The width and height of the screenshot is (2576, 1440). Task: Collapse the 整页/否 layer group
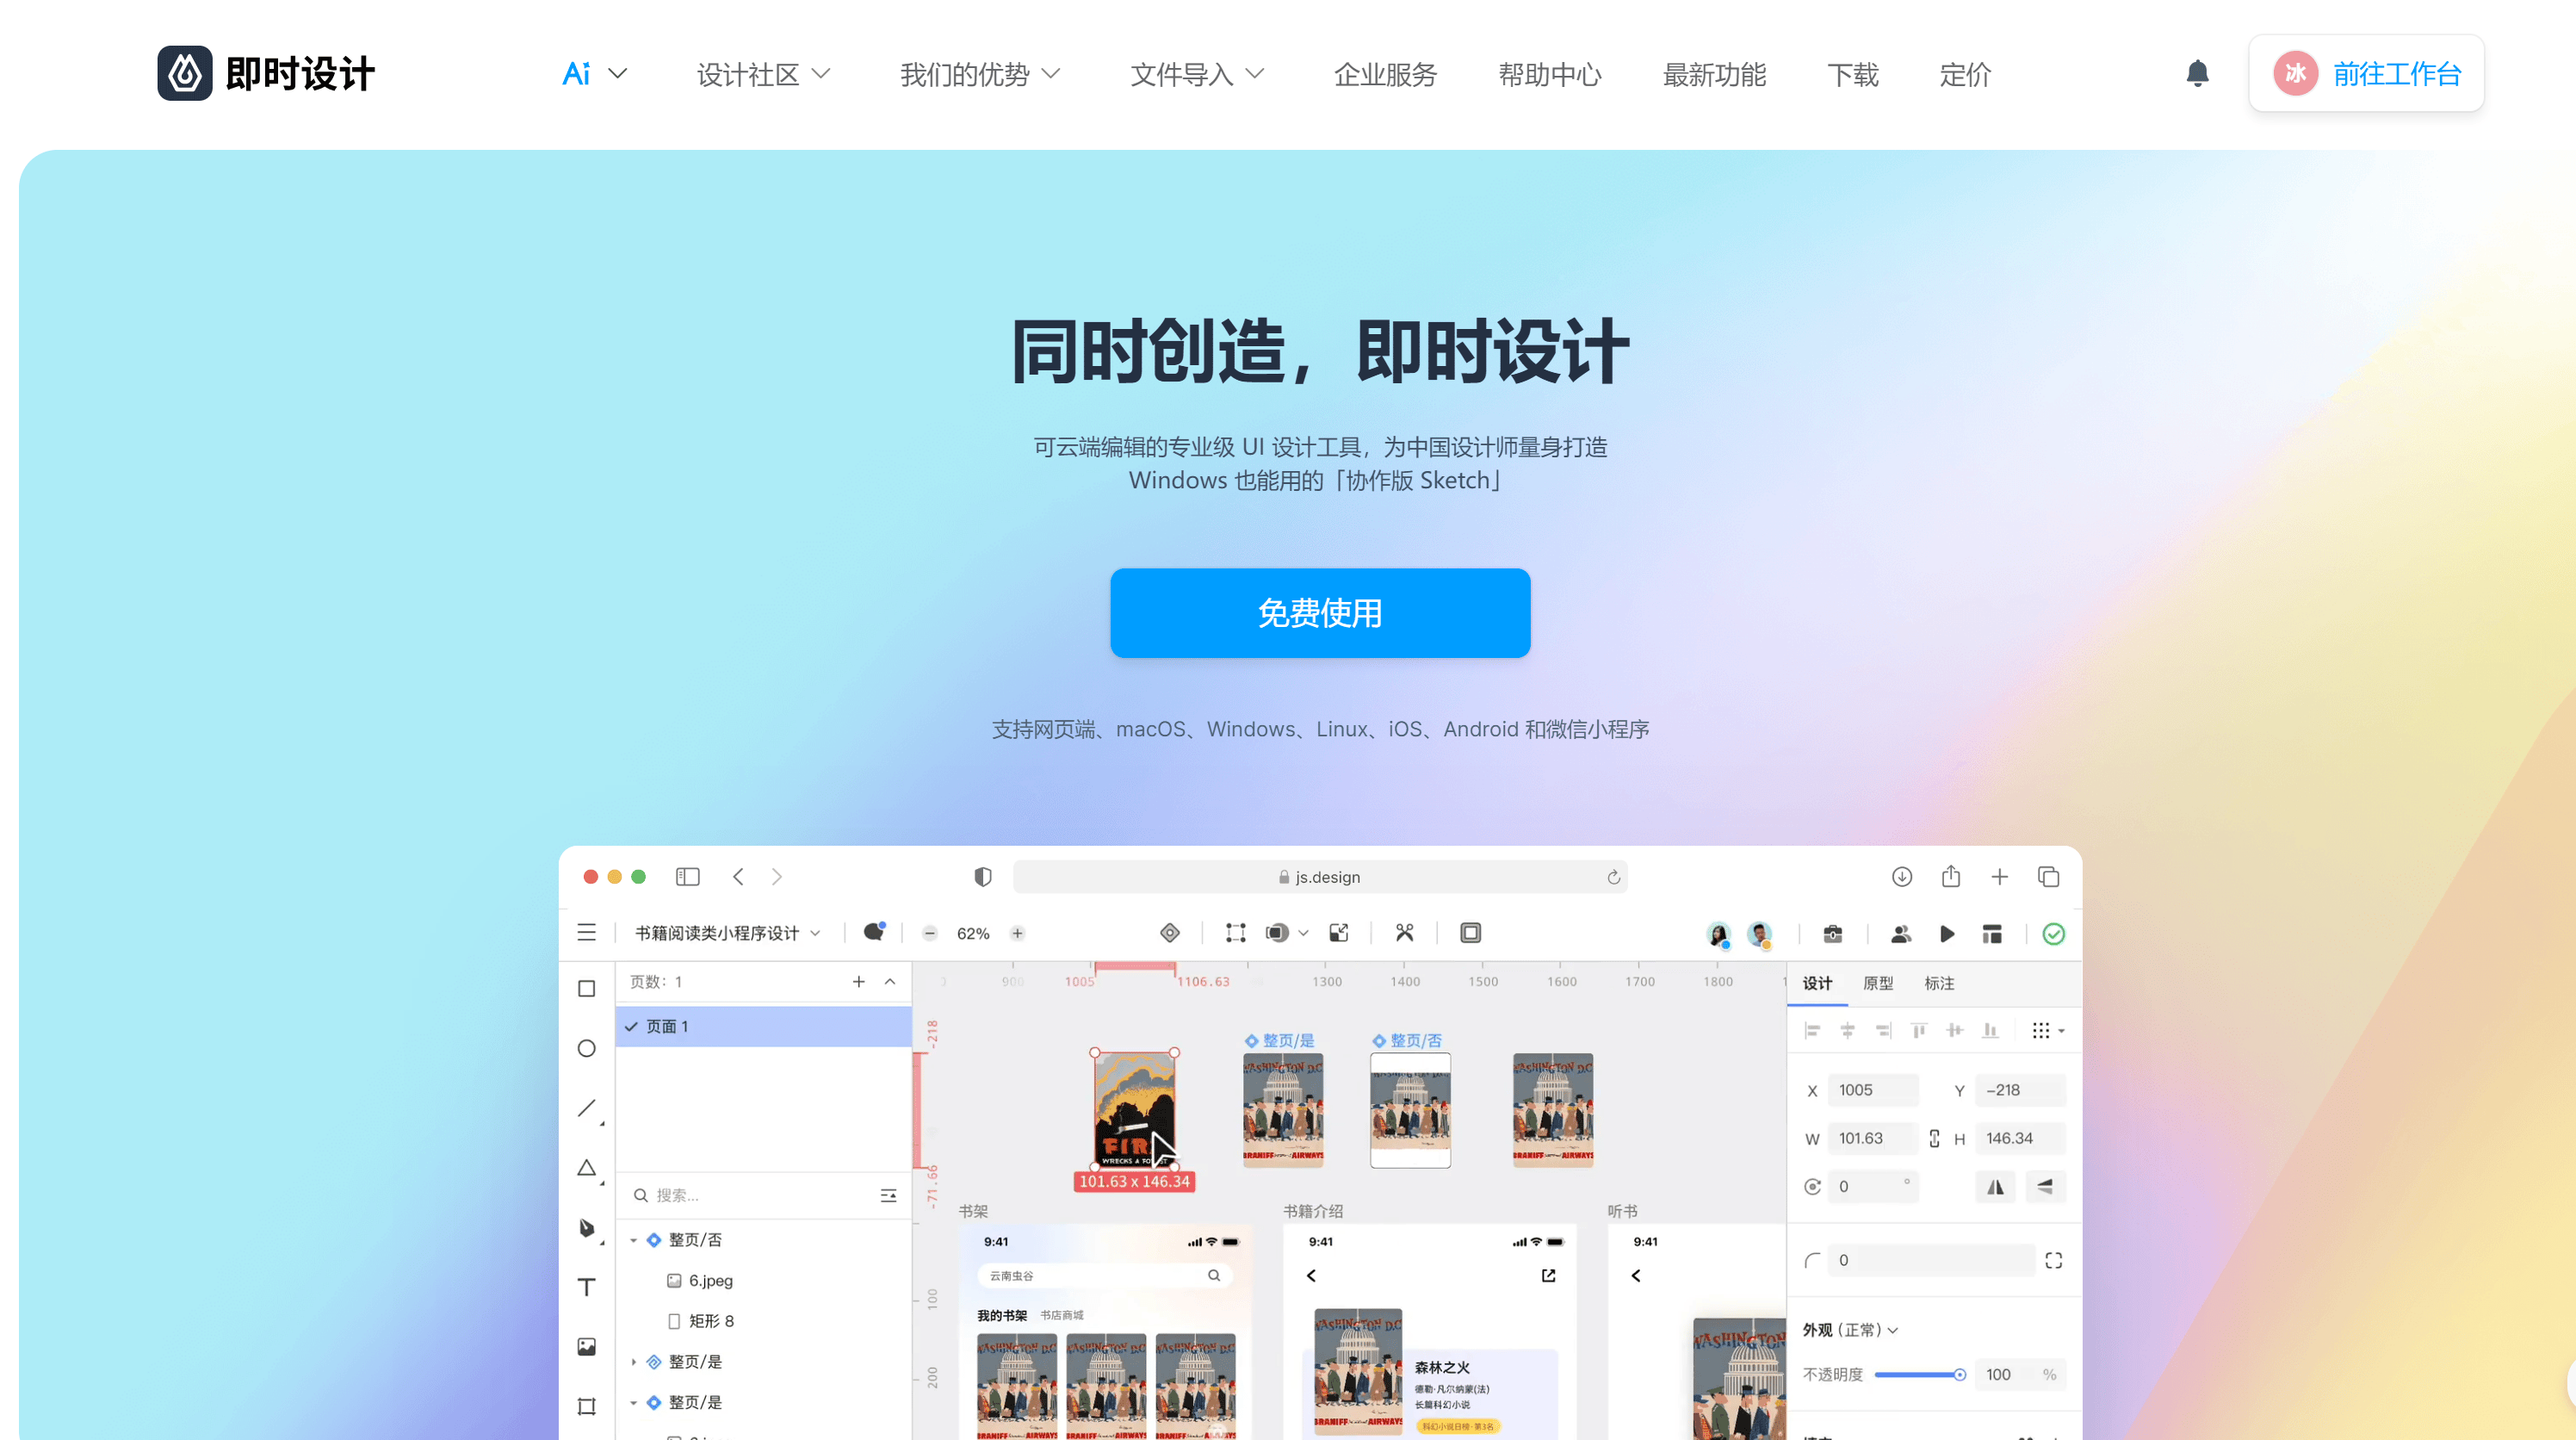tap(633, 1240)
